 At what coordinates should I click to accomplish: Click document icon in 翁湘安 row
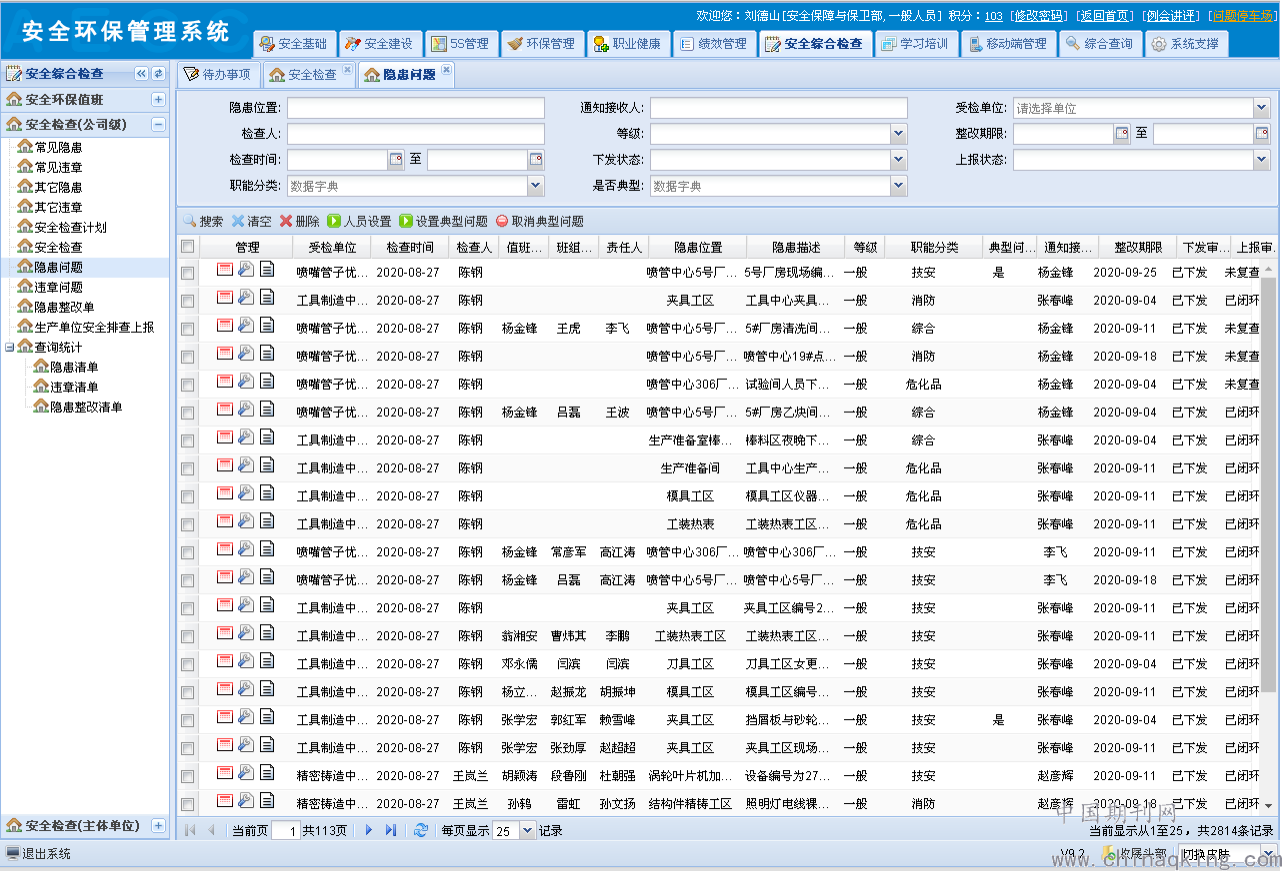(267, 633)
